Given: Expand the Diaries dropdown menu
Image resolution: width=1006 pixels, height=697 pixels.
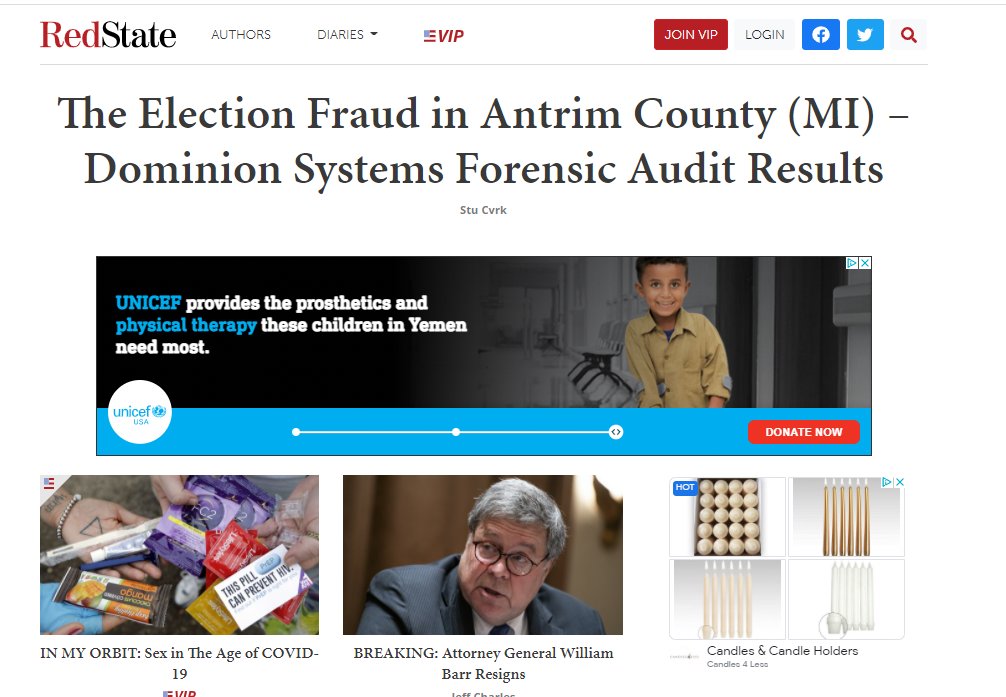Looking at the screenshot, I should [x=347, y=35].
